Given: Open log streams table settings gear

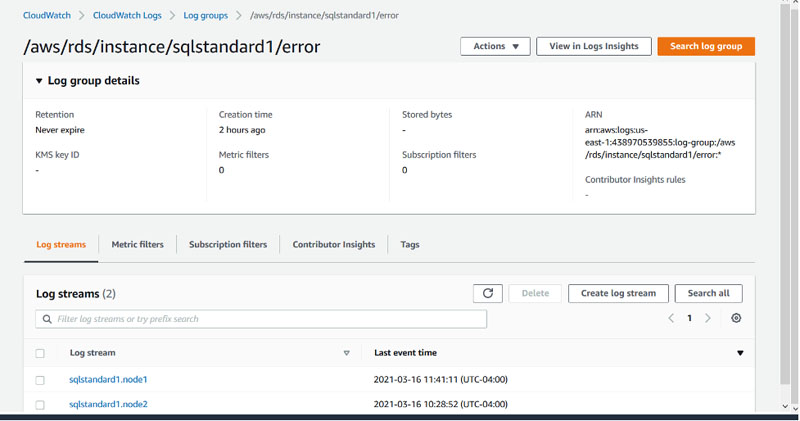Looking at the screenshot, I should click(x=736, y=318).
